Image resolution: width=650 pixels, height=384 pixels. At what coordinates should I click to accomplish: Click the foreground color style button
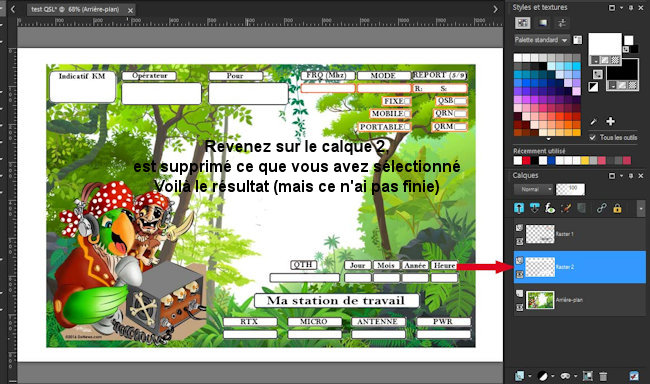(595, 61)
